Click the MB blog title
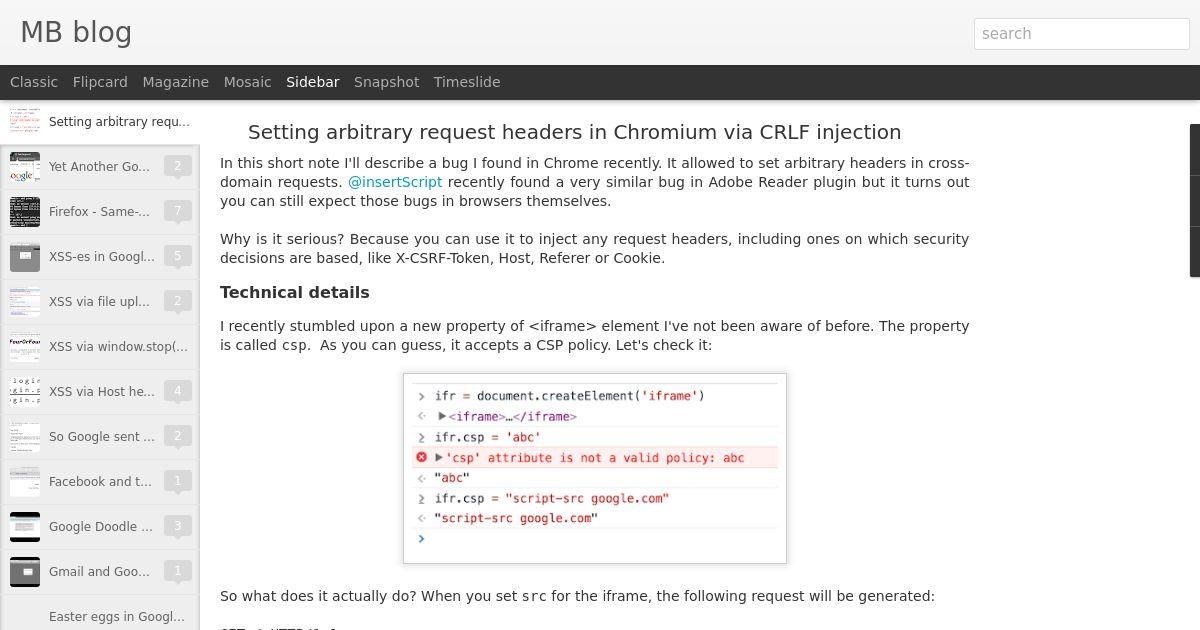This screenshot has width=1200, height=630. click(x=76, y=32)
